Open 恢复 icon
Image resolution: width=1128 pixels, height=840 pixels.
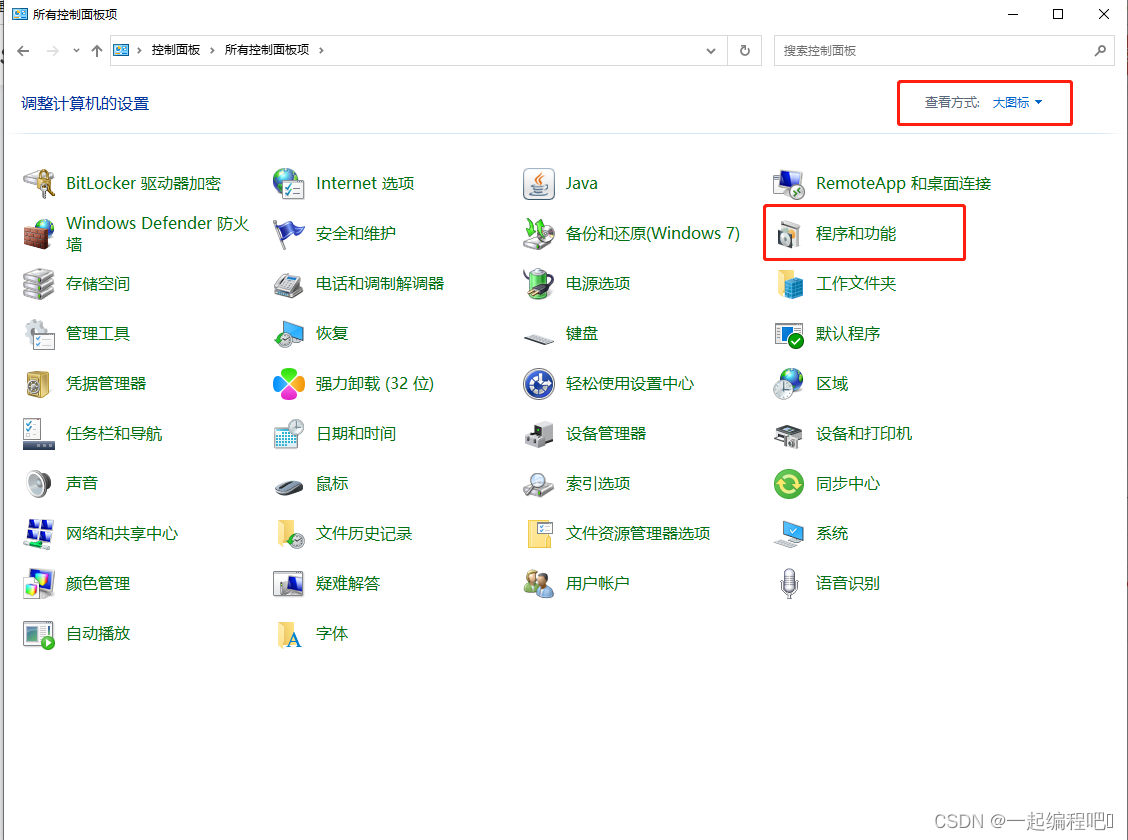(x=288, y=334)
